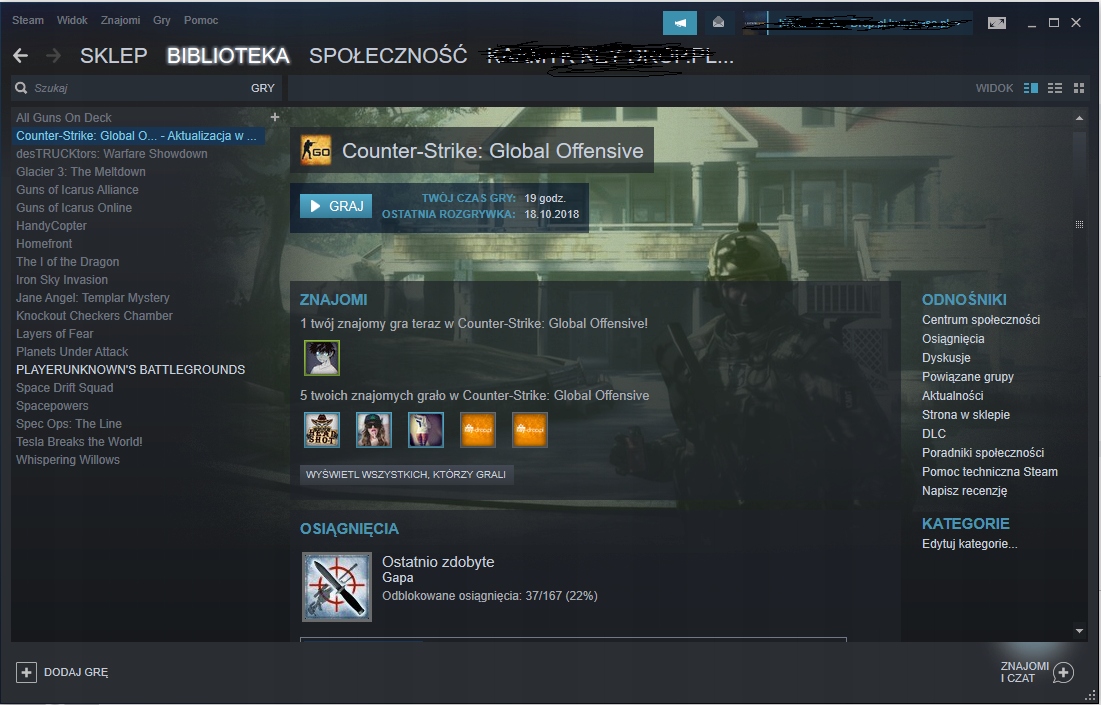Select Glacier 3: The Meltdown
Viewport: 1101px width, 705px height.
click(x=81, y=171)
